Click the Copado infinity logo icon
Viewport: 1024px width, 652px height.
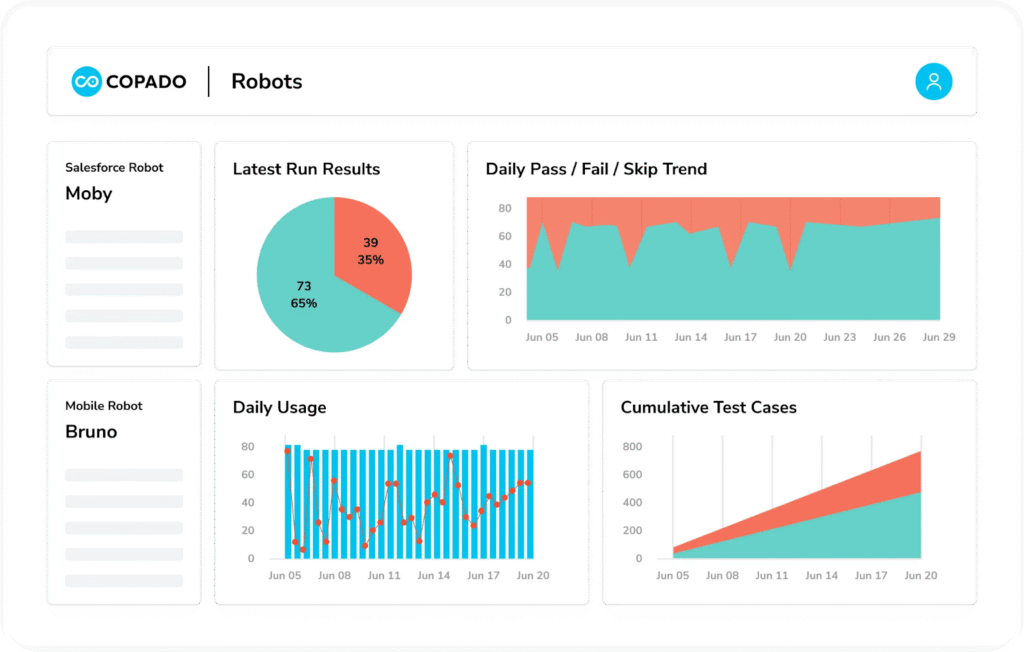87,81
